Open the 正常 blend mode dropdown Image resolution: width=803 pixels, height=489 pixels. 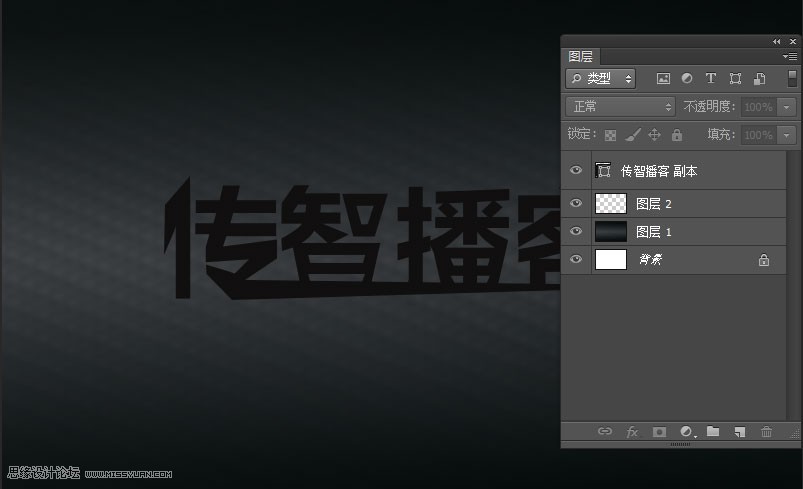[620, 106]
